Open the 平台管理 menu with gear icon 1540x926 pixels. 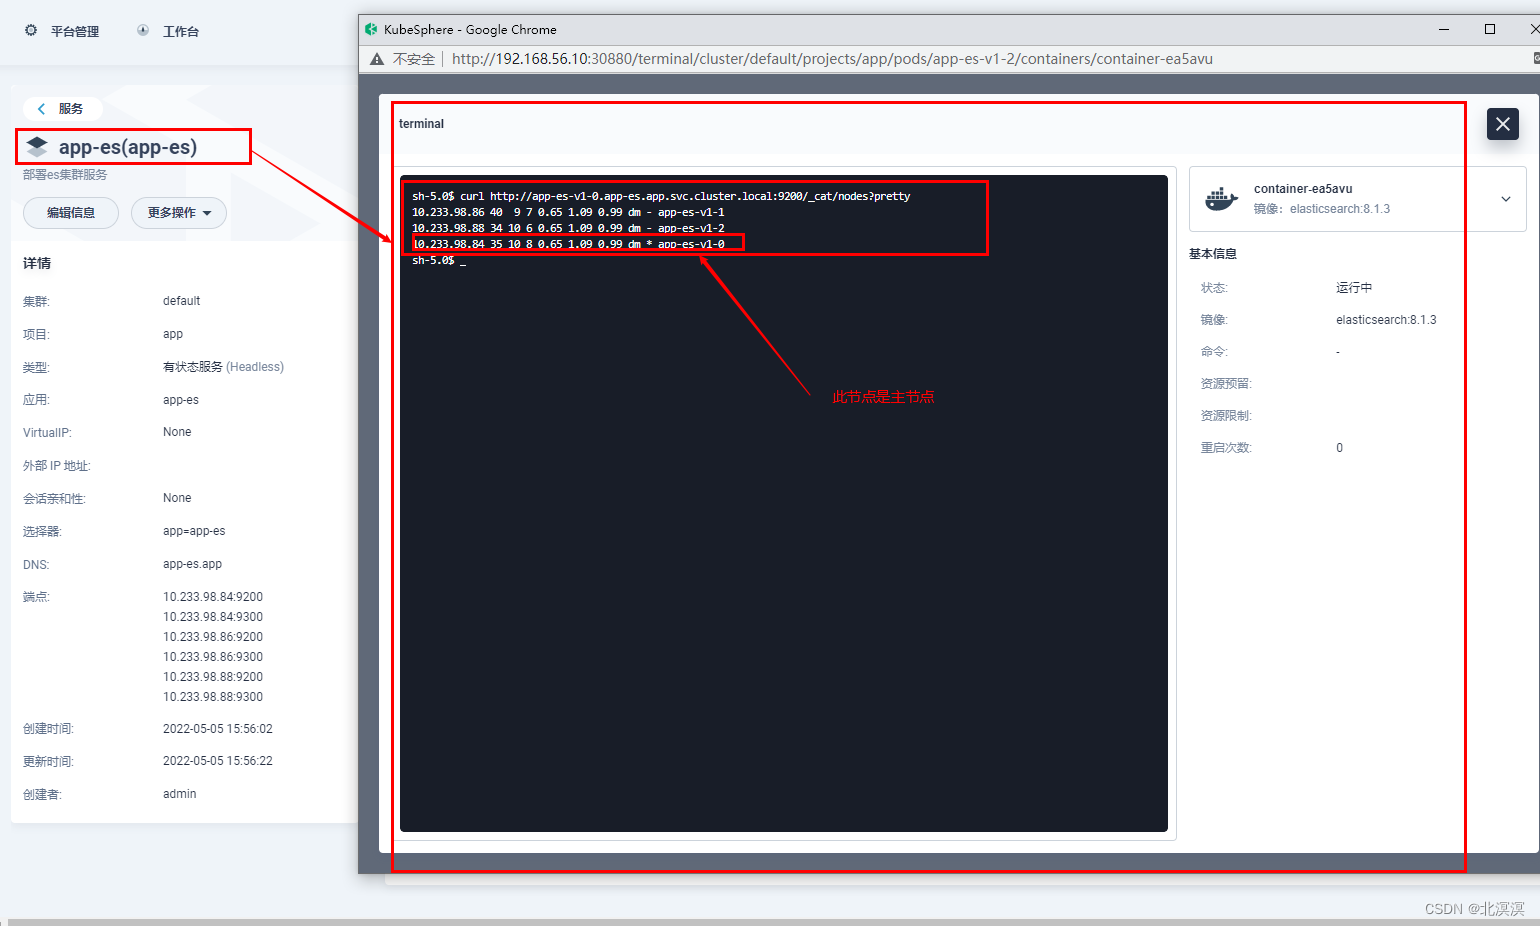(62, 31)
